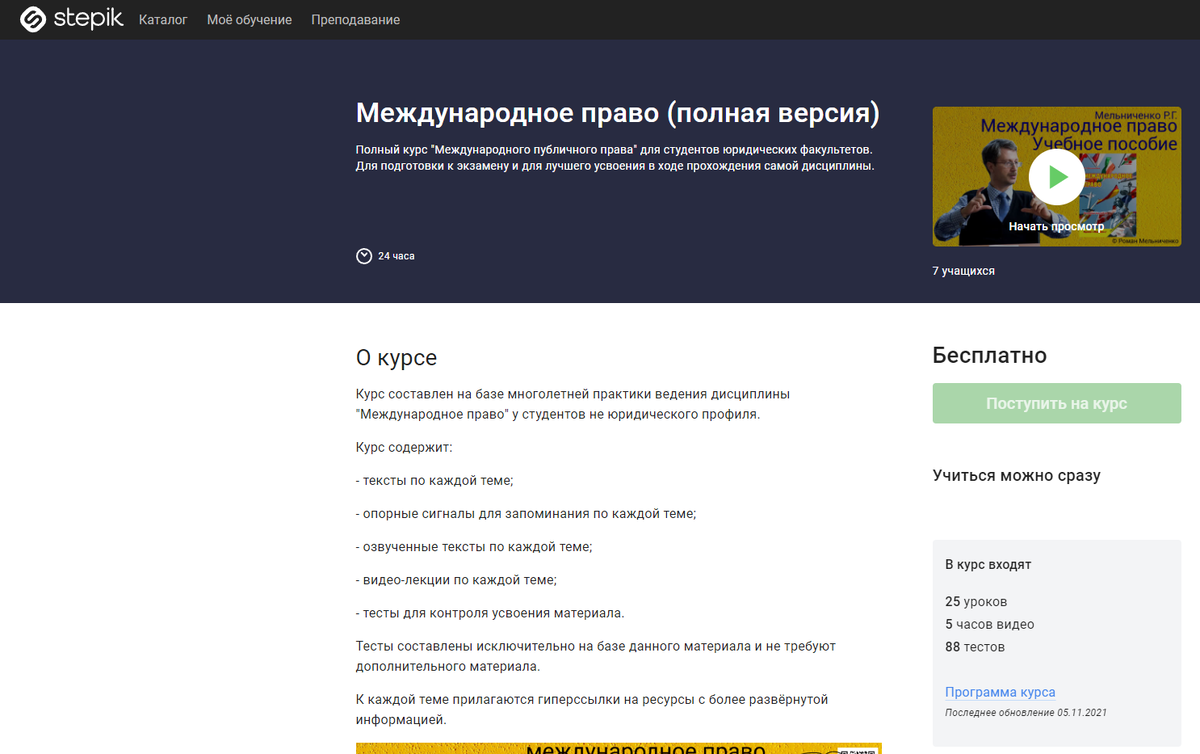Go to Моё обучение section
1200x754 pixels.
click(x=249, y=20)
